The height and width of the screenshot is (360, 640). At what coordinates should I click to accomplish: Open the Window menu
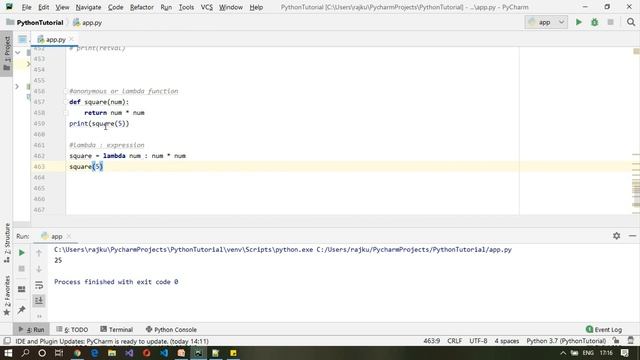231,7
